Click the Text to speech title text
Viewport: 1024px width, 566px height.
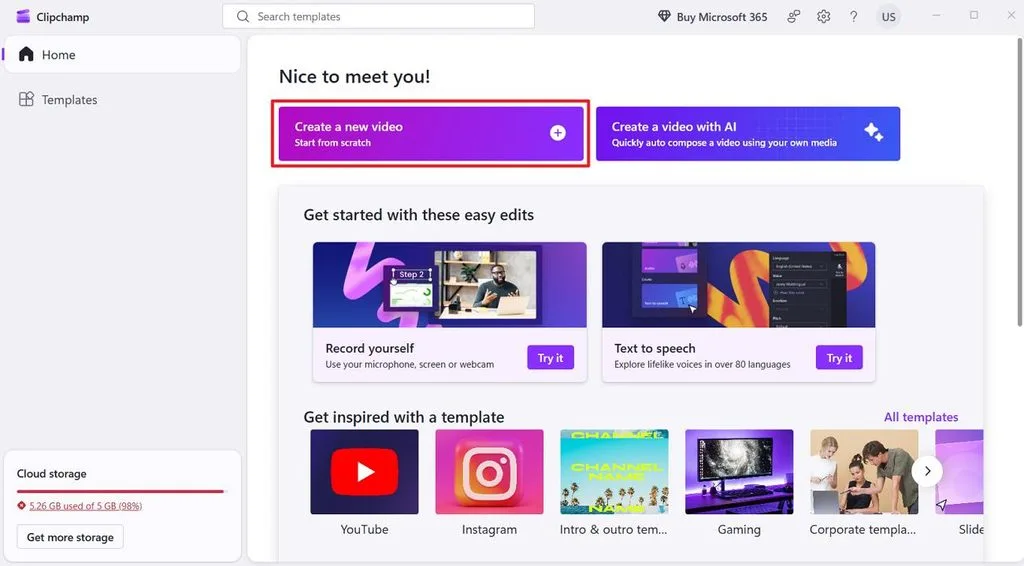tap(654, 349)
